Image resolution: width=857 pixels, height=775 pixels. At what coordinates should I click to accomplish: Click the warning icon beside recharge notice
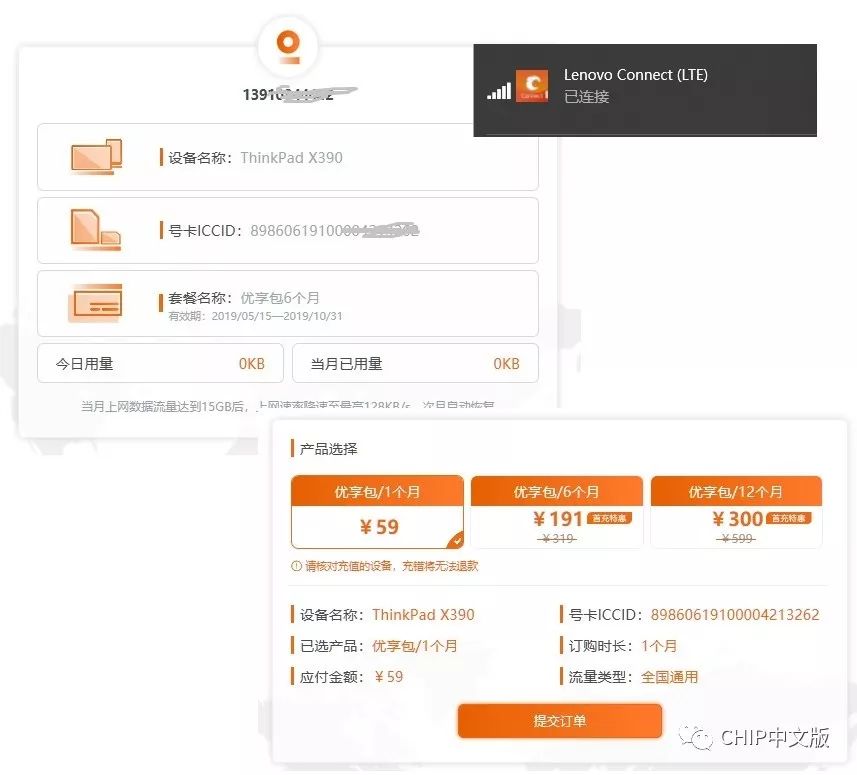(x=295, y=566)
